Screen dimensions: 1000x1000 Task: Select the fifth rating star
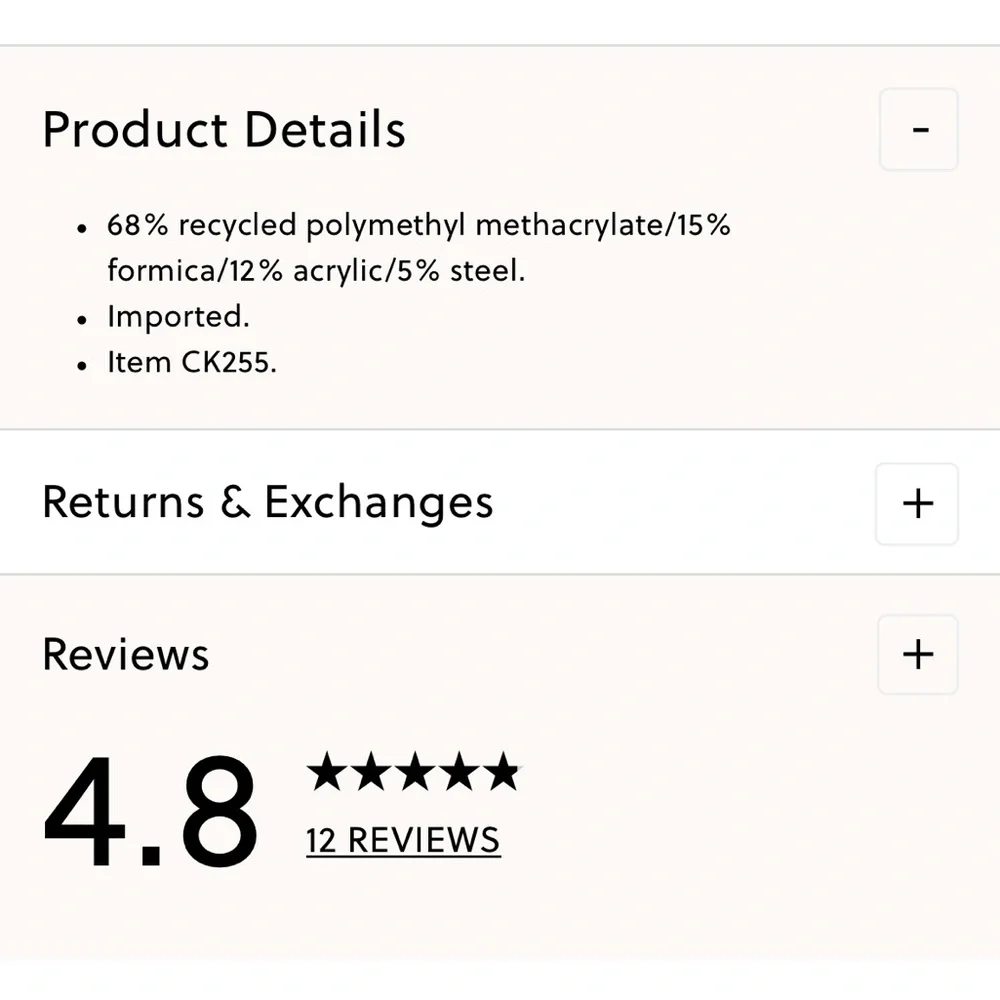coord(503,771)
